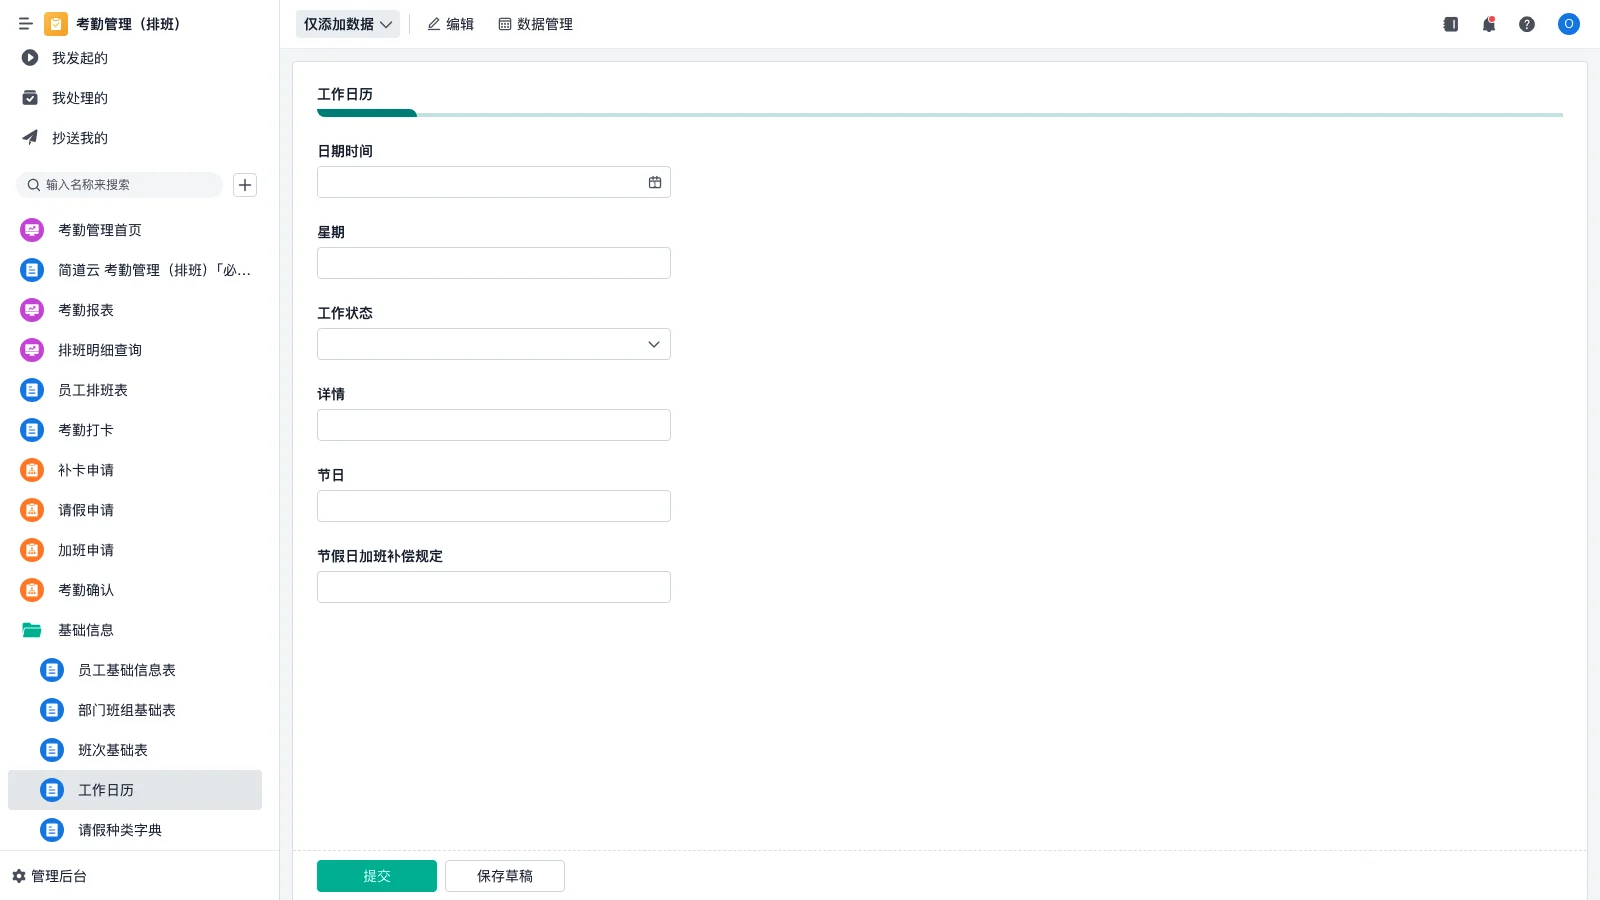Click the teal form progress bar

coord(366,114)
